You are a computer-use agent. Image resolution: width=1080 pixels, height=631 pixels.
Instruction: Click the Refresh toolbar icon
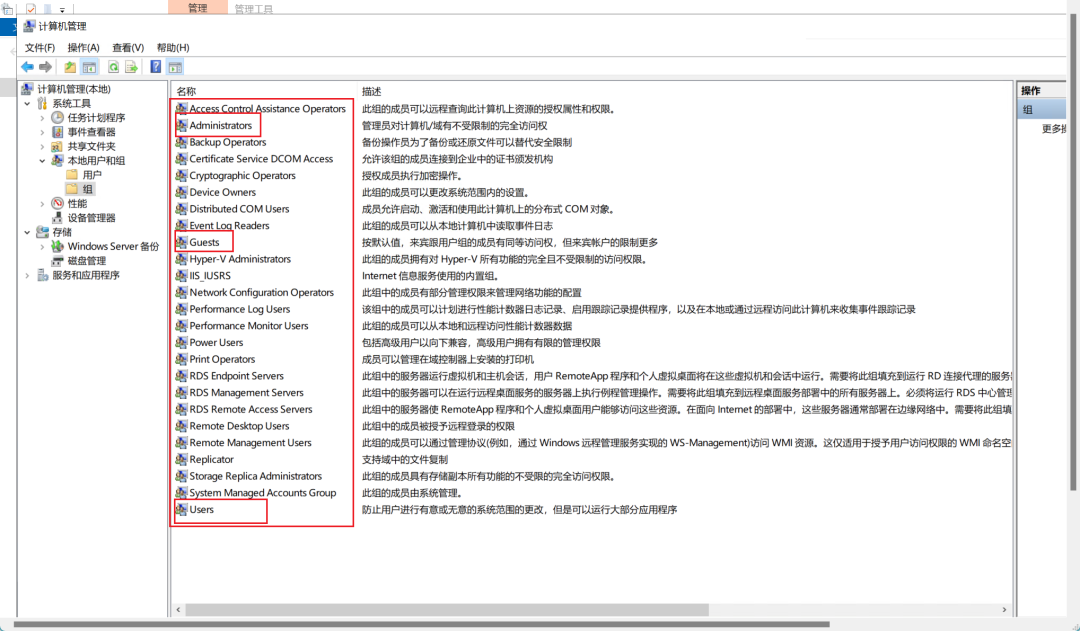tap(113, 67)
